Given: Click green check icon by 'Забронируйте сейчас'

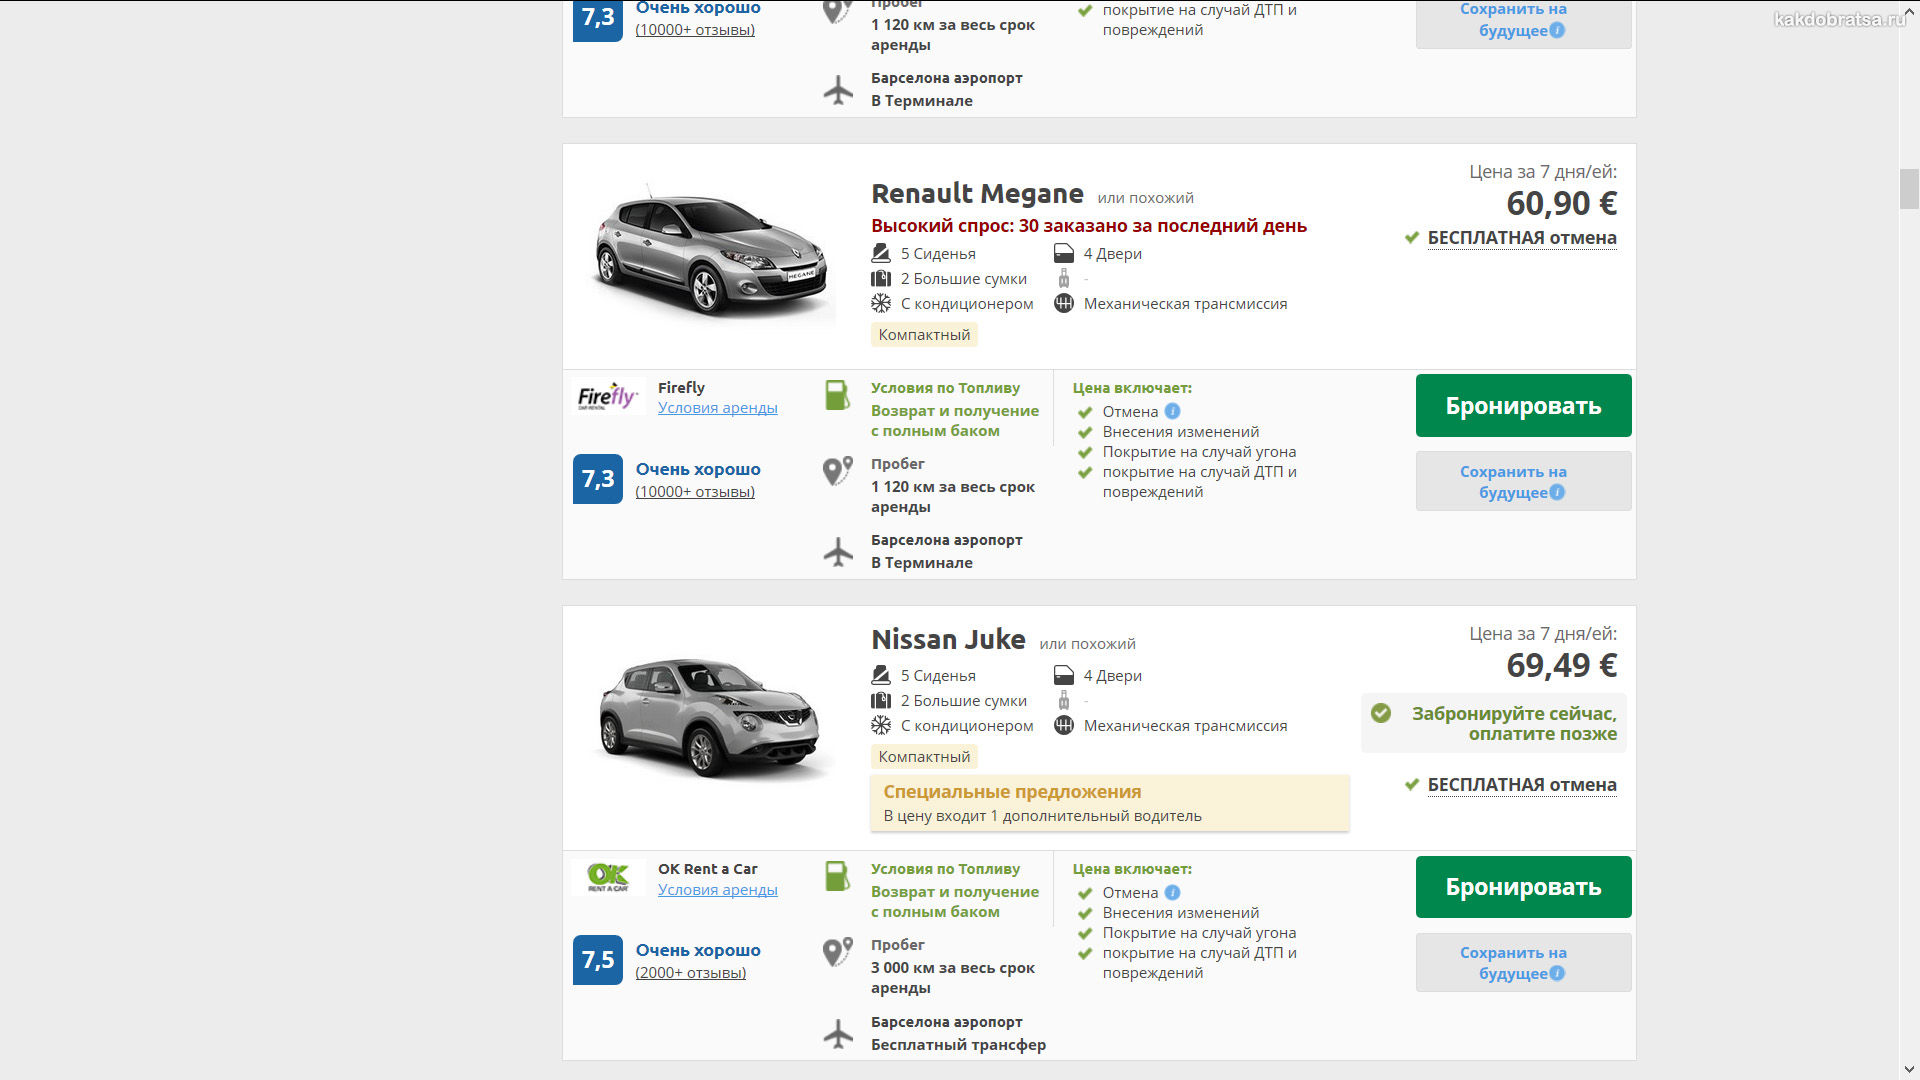Looking at the screenshot, I should [1381, 713].
